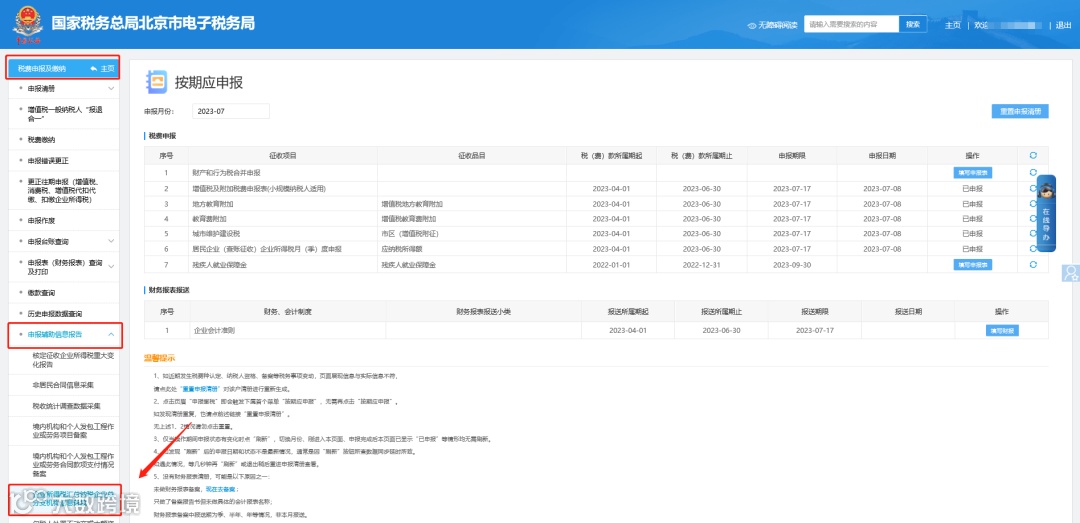Click the customer service icon at right edge
Viewport: 1080px width, 523px height.
pos(1071,273)
